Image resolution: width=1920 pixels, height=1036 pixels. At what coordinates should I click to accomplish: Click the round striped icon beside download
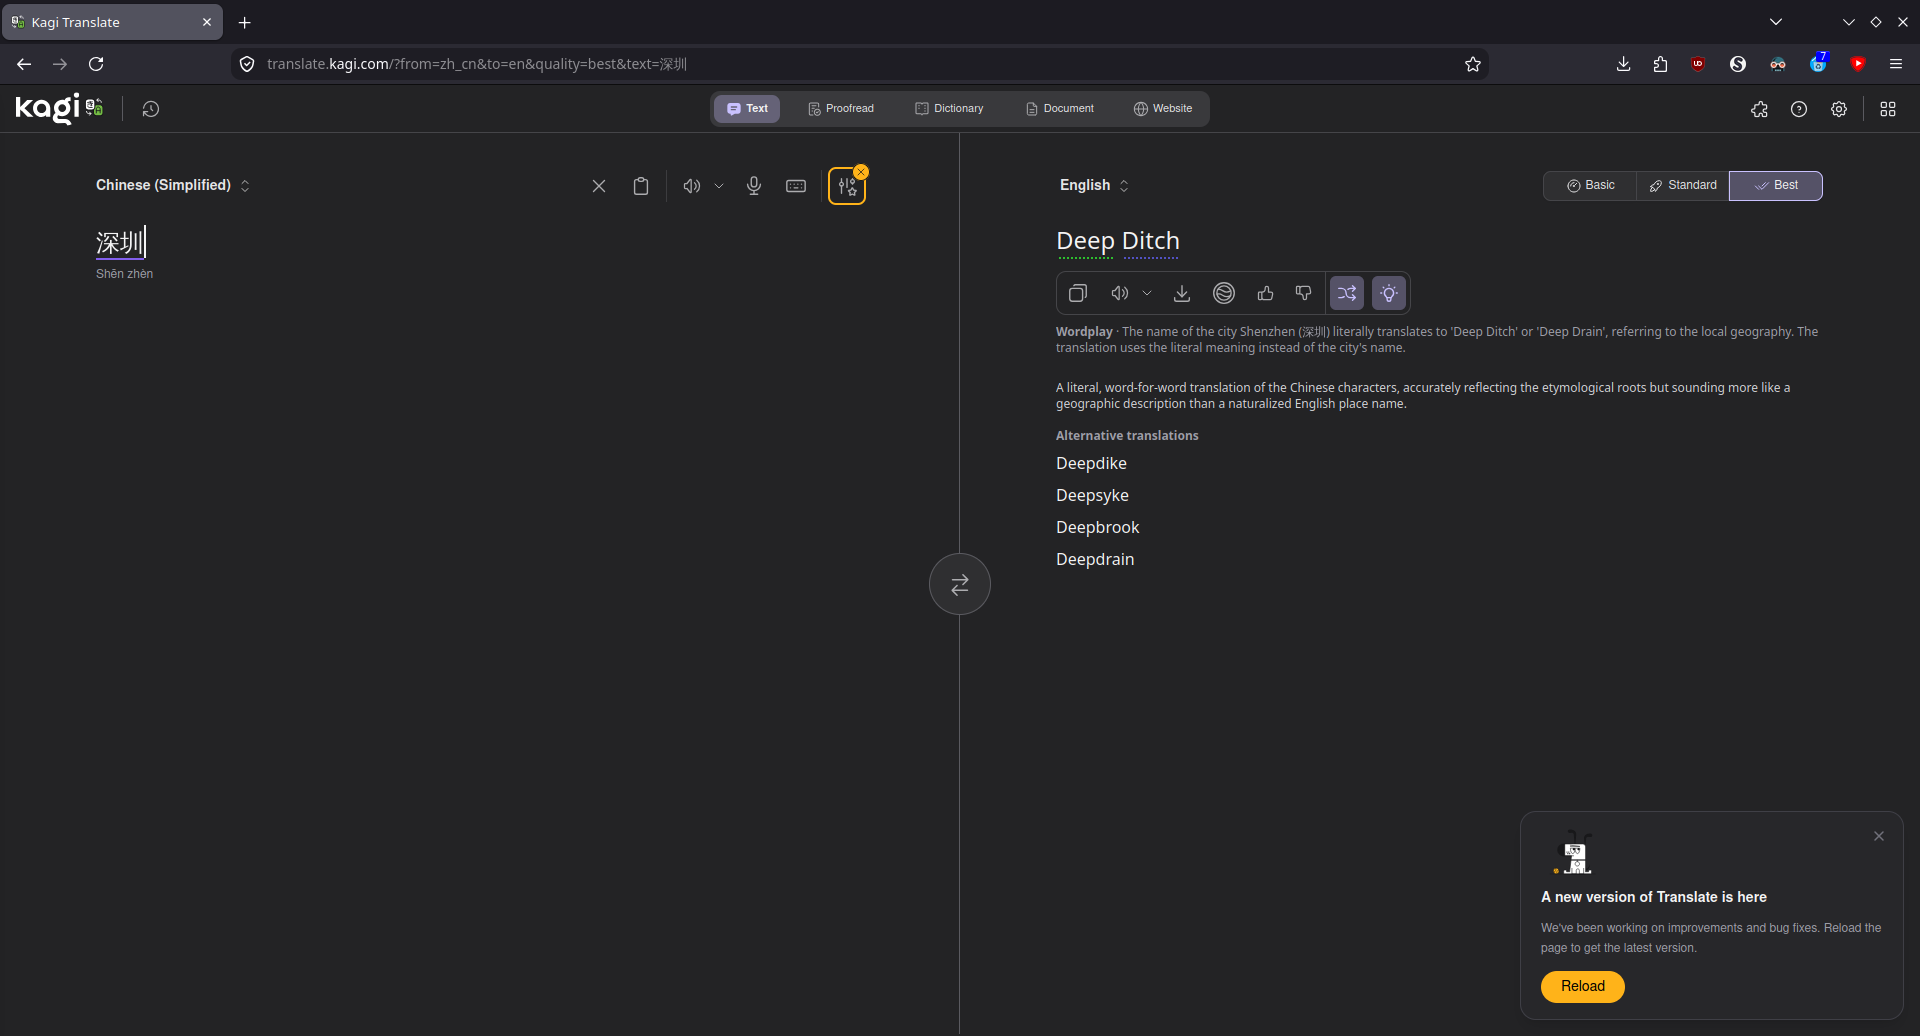(1224, 293)
